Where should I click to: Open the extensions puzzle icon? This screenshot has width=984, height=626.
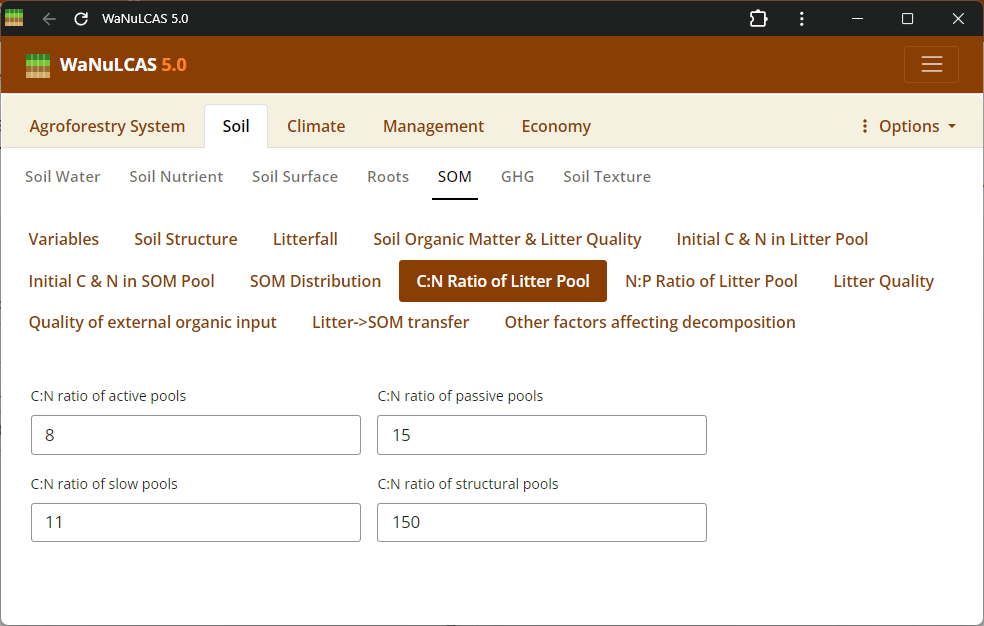[x=758, y=19]
